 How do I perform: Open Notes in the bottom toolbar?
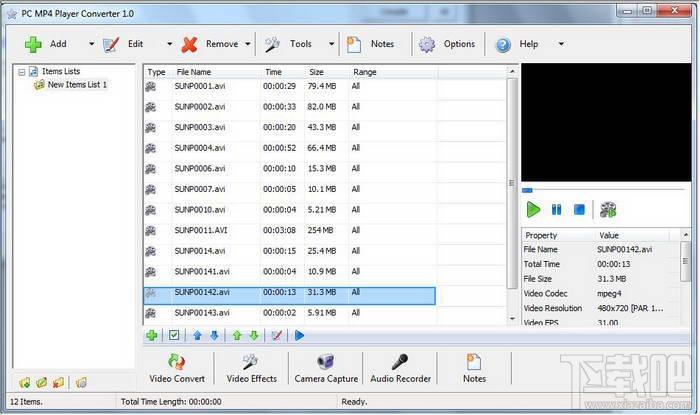pos(474,368)
